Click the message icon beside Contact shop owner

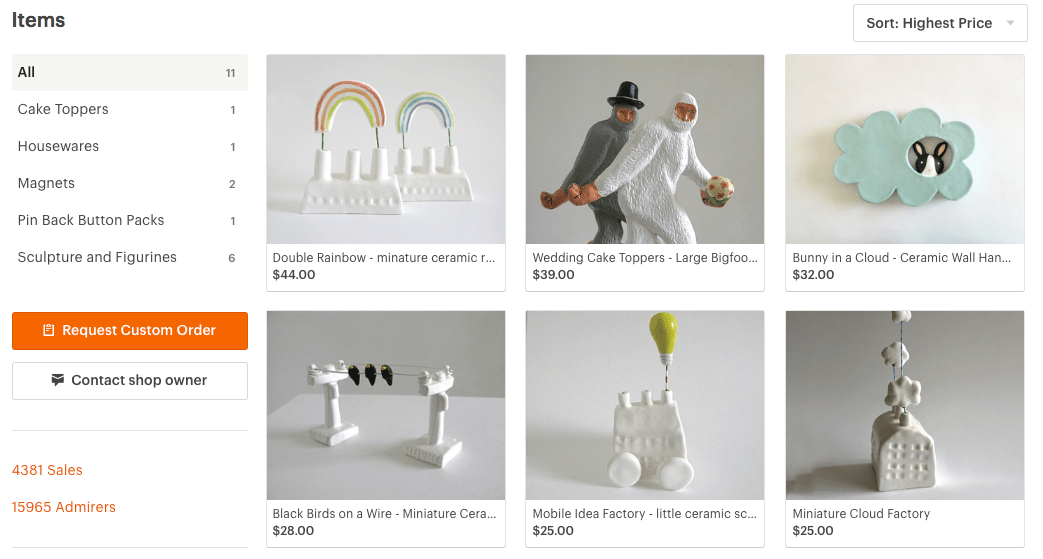pos(58,380)
